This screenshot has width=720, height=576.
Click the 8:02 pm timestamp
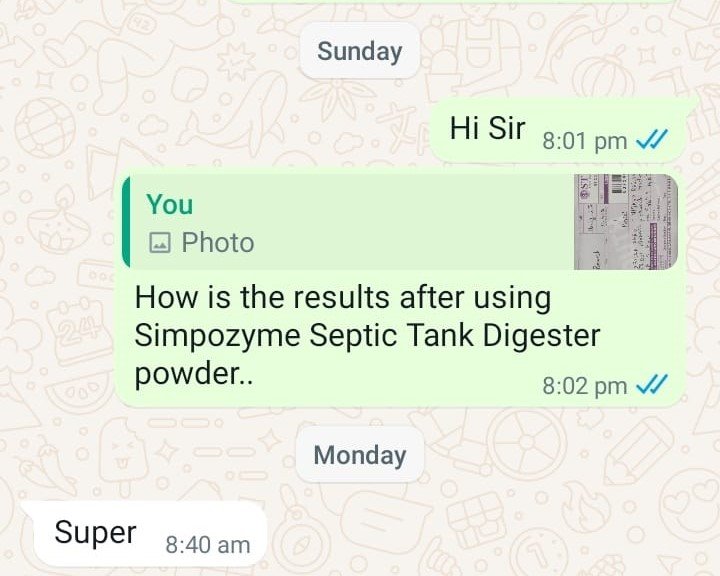585,386
